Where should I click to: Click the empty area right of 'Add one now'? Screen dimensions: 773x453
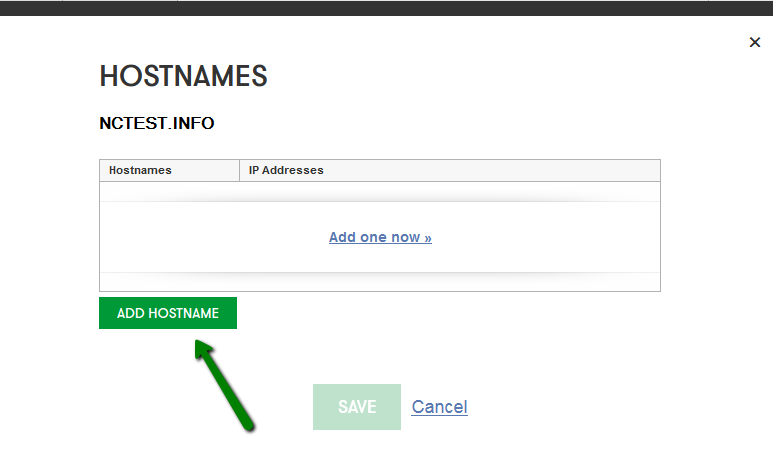pos(546,237)
